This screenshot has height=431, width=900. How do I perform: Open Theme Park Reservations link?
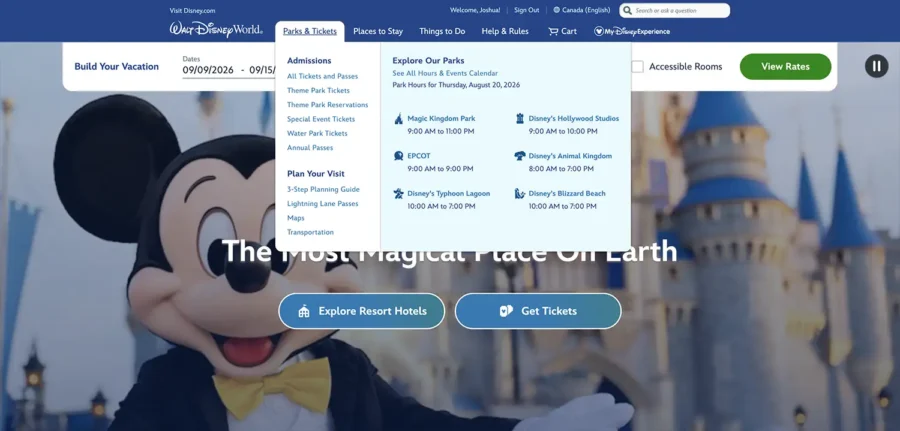coord(328,105)
